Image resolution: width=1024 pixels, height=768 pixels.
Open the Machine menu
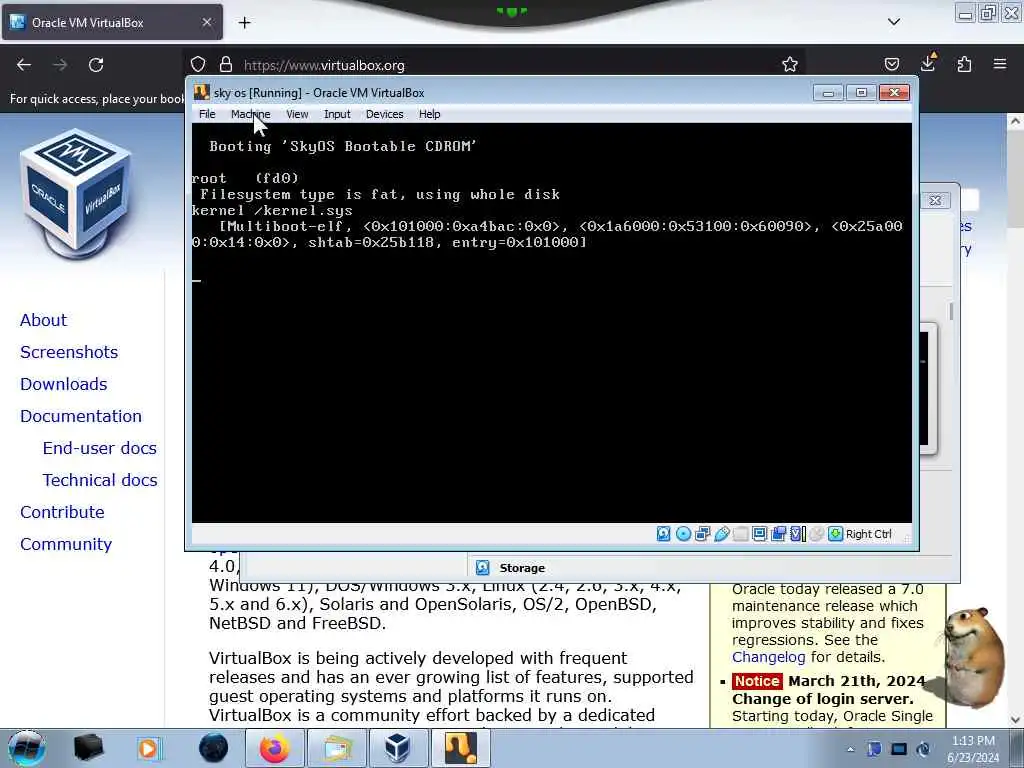[250, 114]
